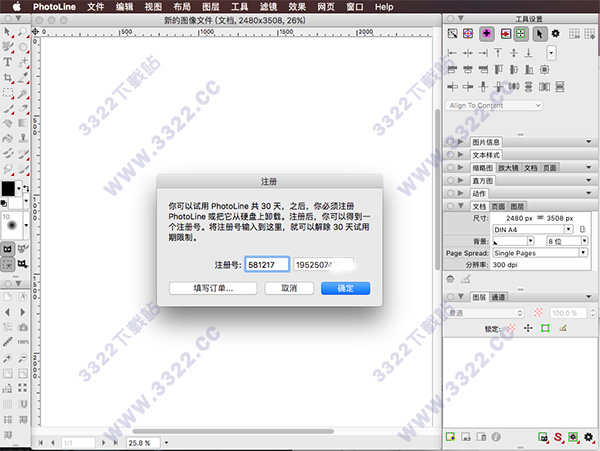
Task: Expand the 图片信息 panel triangle
Action: tap(461, 142)
